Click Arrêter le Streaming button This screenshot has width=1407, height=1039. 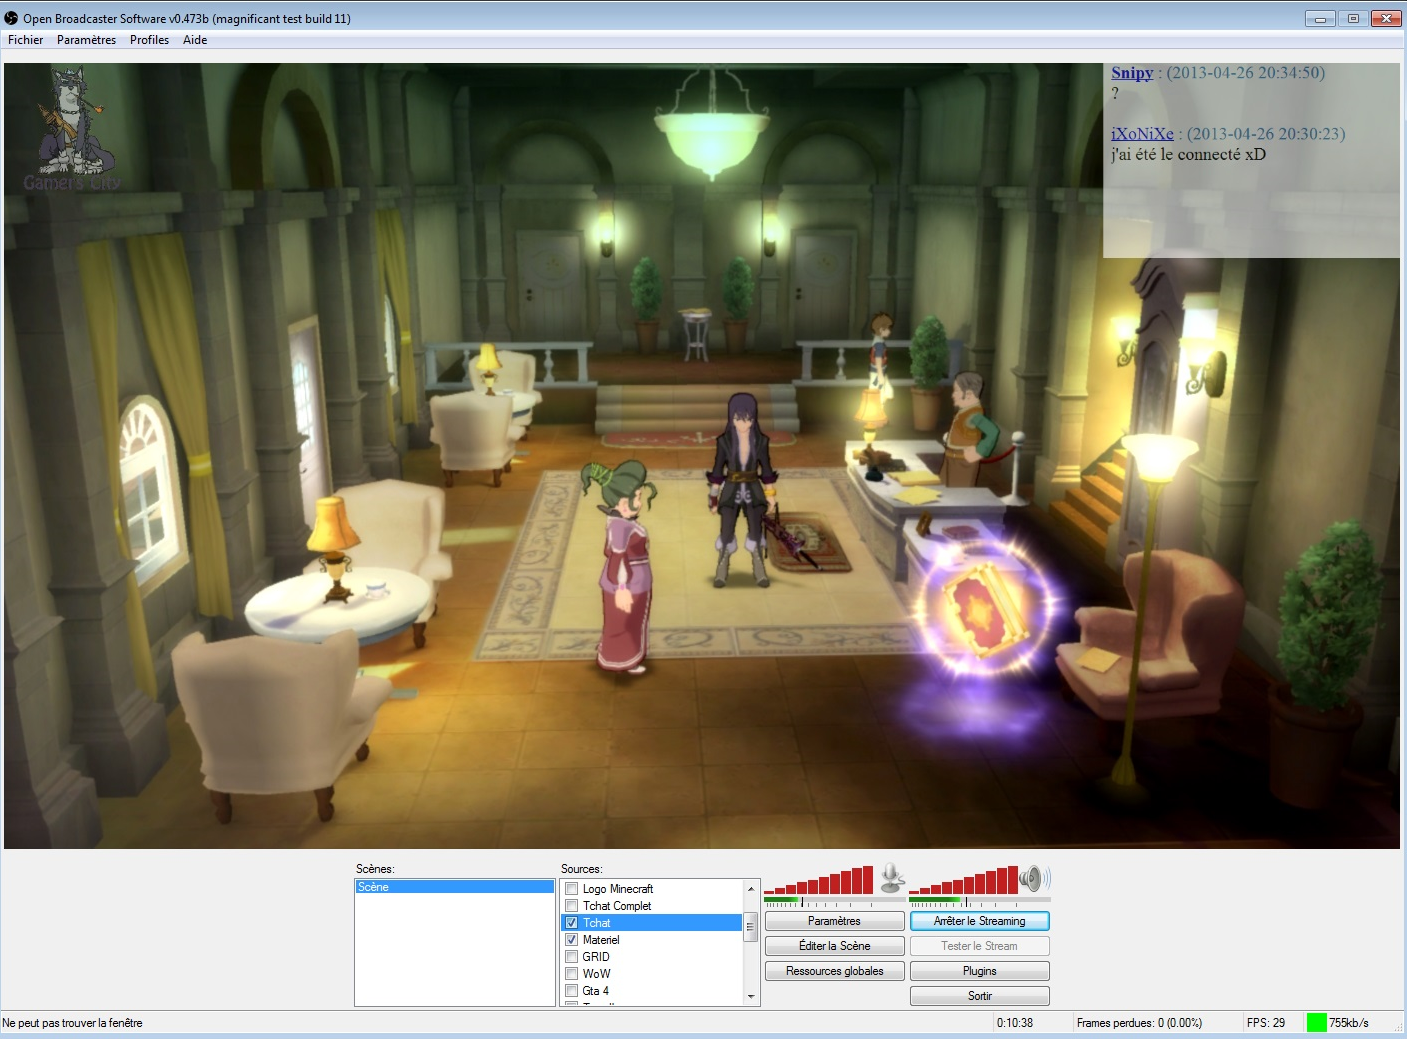pos(979,921)
